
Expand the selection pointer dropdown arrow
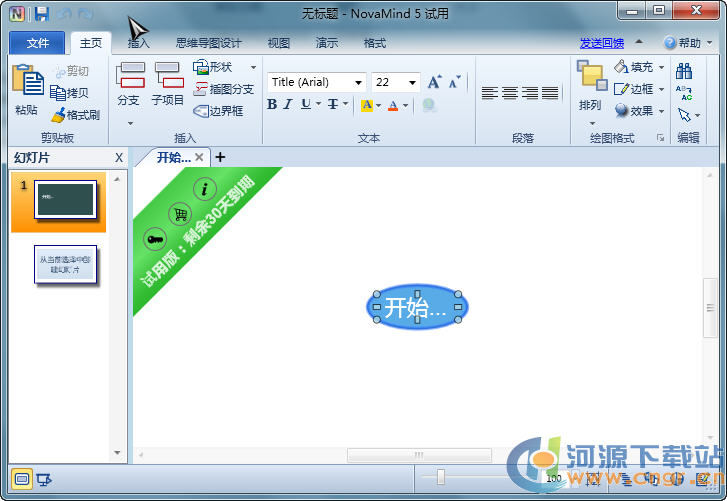(x=698, y=115)
